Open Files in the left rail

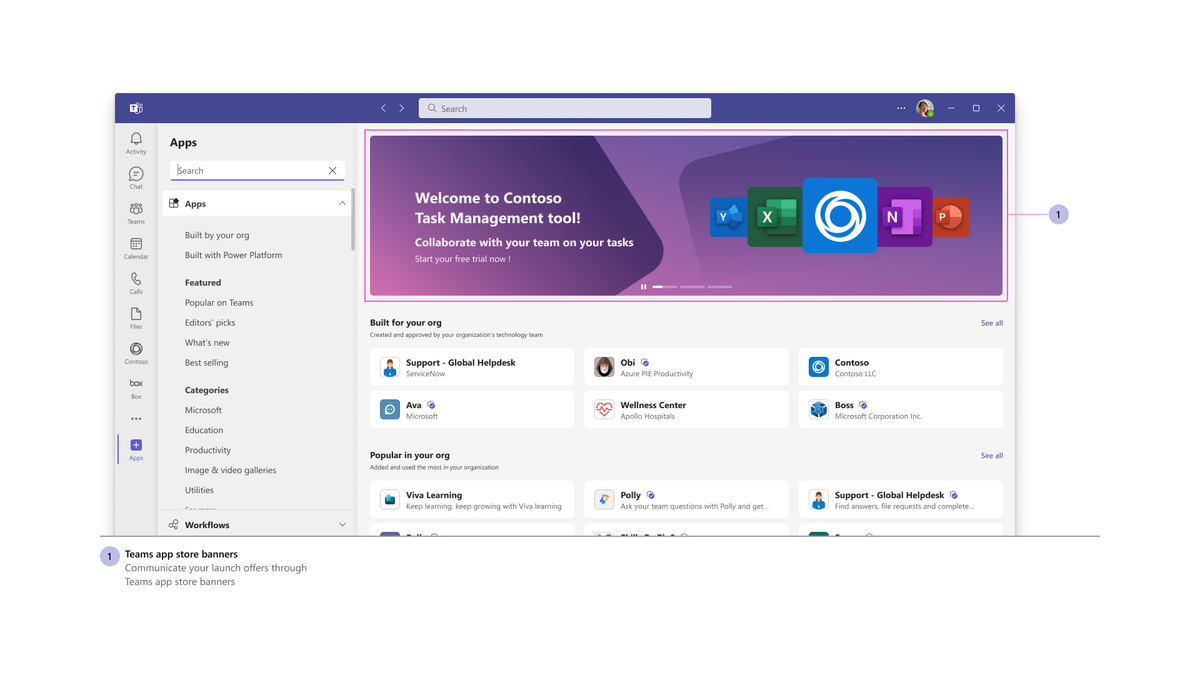coord(136,317)
